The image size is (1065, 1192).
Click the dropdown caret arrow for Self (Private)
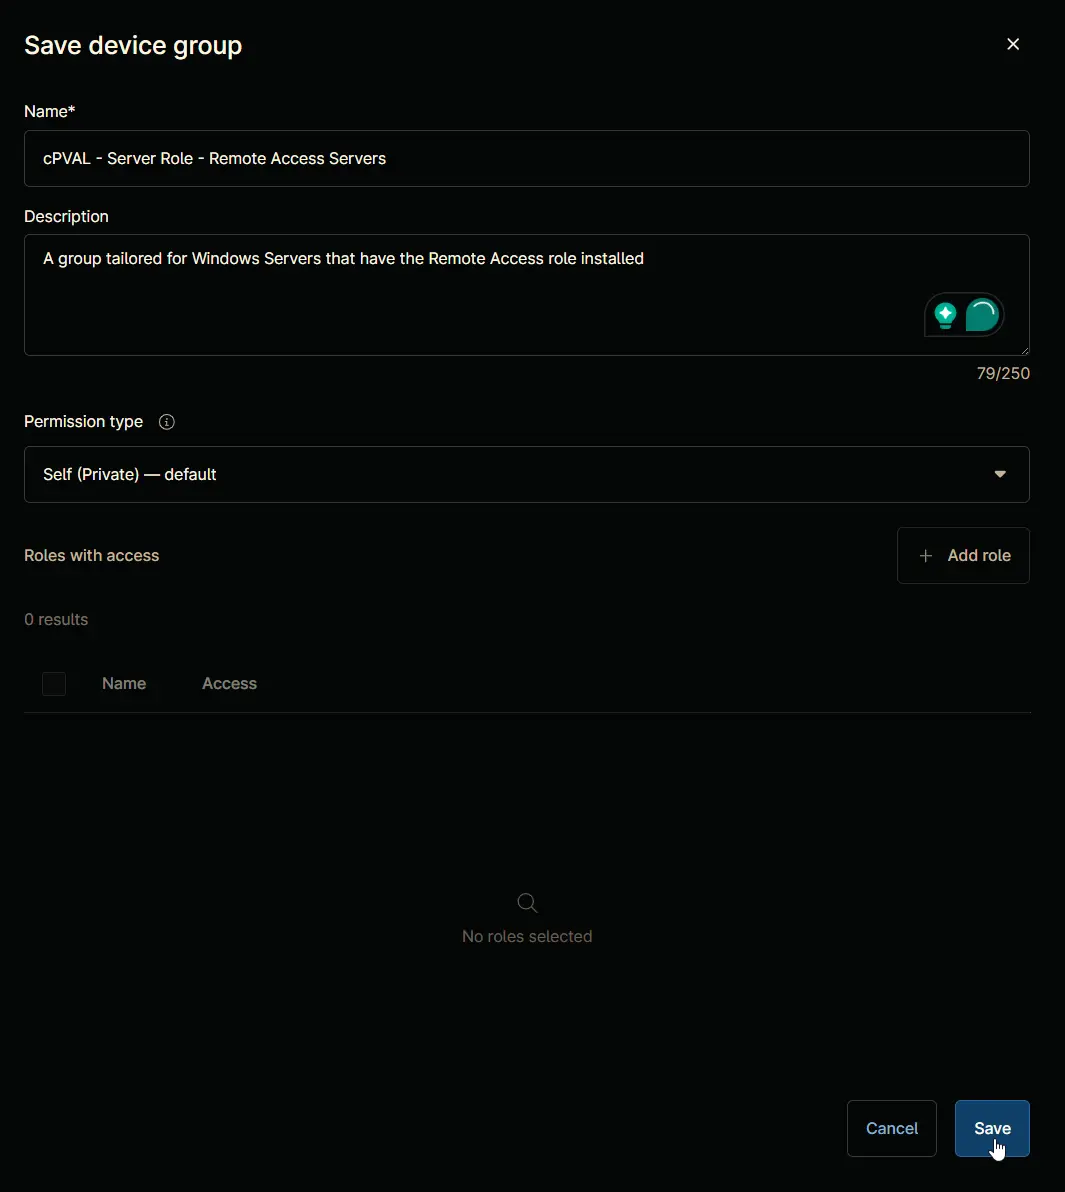[x=1000, y=474]
